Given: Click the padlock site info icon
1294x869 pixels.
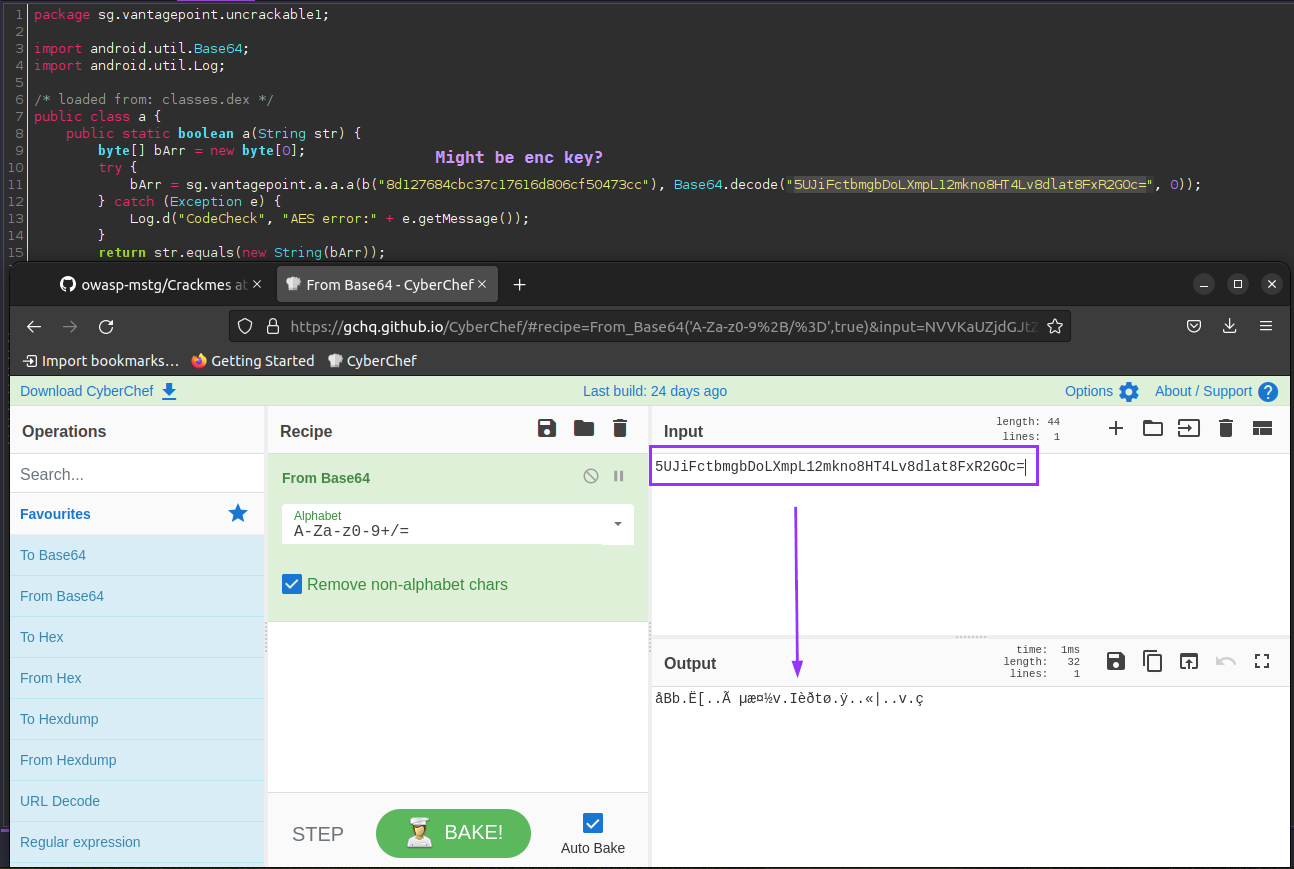Looking at the screenshot, I should click(x=272, y=327).
